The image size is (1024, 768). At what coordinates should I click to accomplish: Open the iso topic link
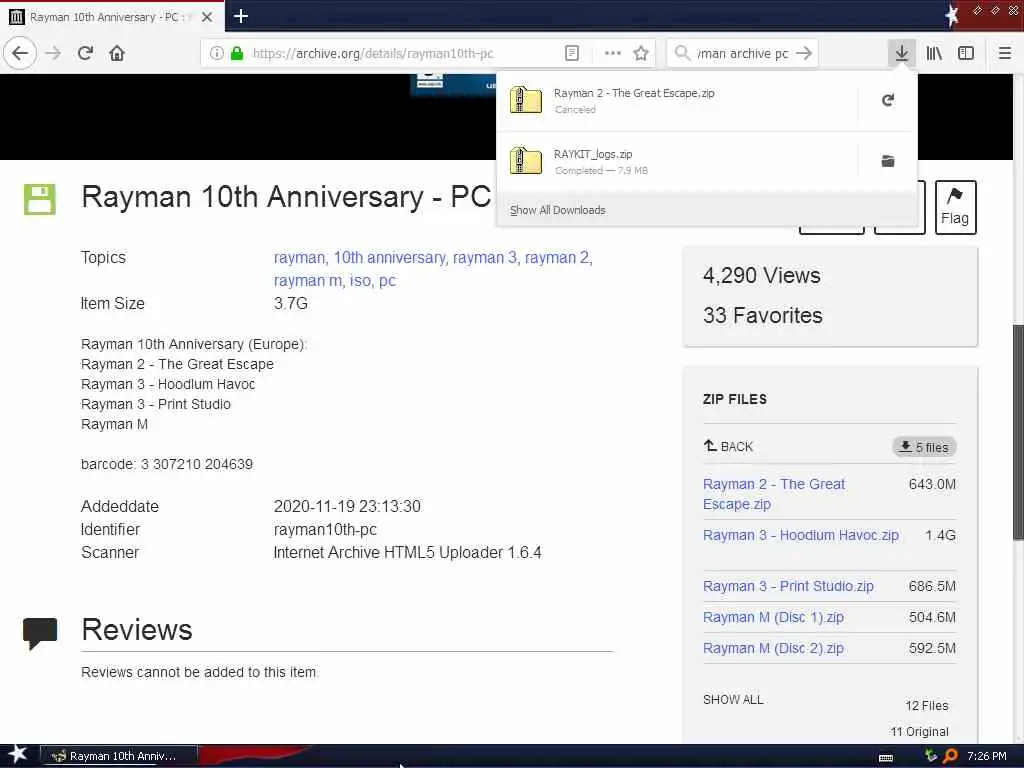pyautogui.click(x=360, y=280)
